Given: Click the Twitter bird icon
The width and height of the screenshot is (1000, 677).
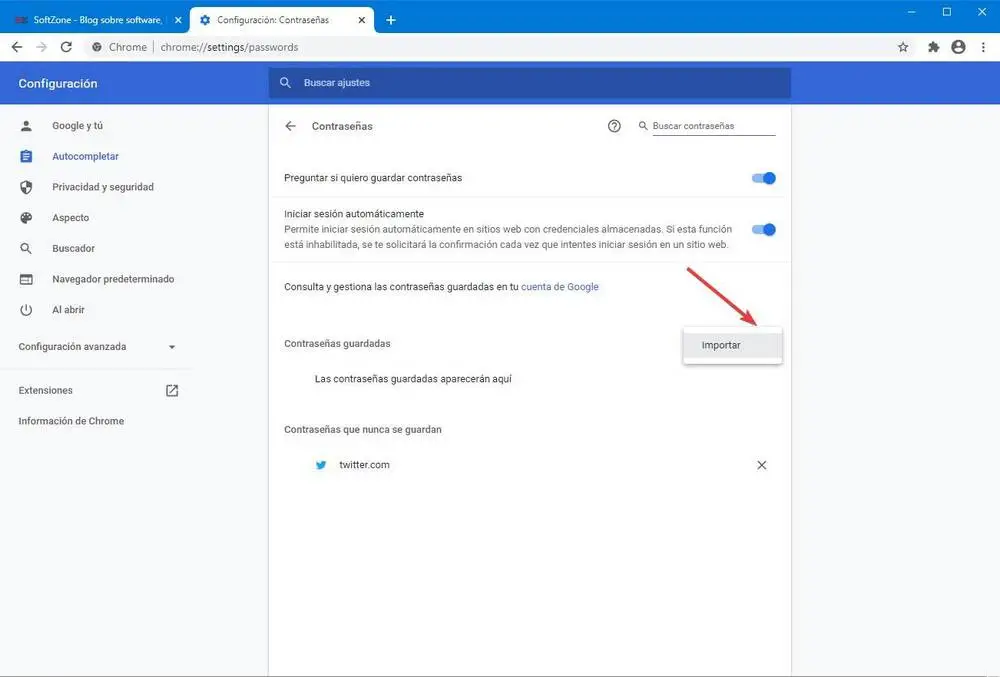Looking at the screenshot, I should (321, 465).
